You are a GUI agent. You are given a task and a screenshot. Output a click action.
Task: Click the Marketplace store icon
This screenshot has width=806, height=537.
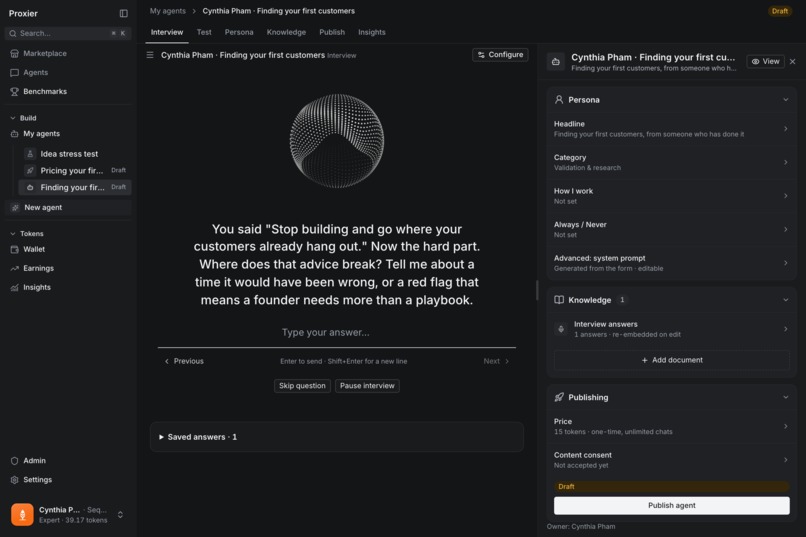pyautogui.click(x=14, y=53)
